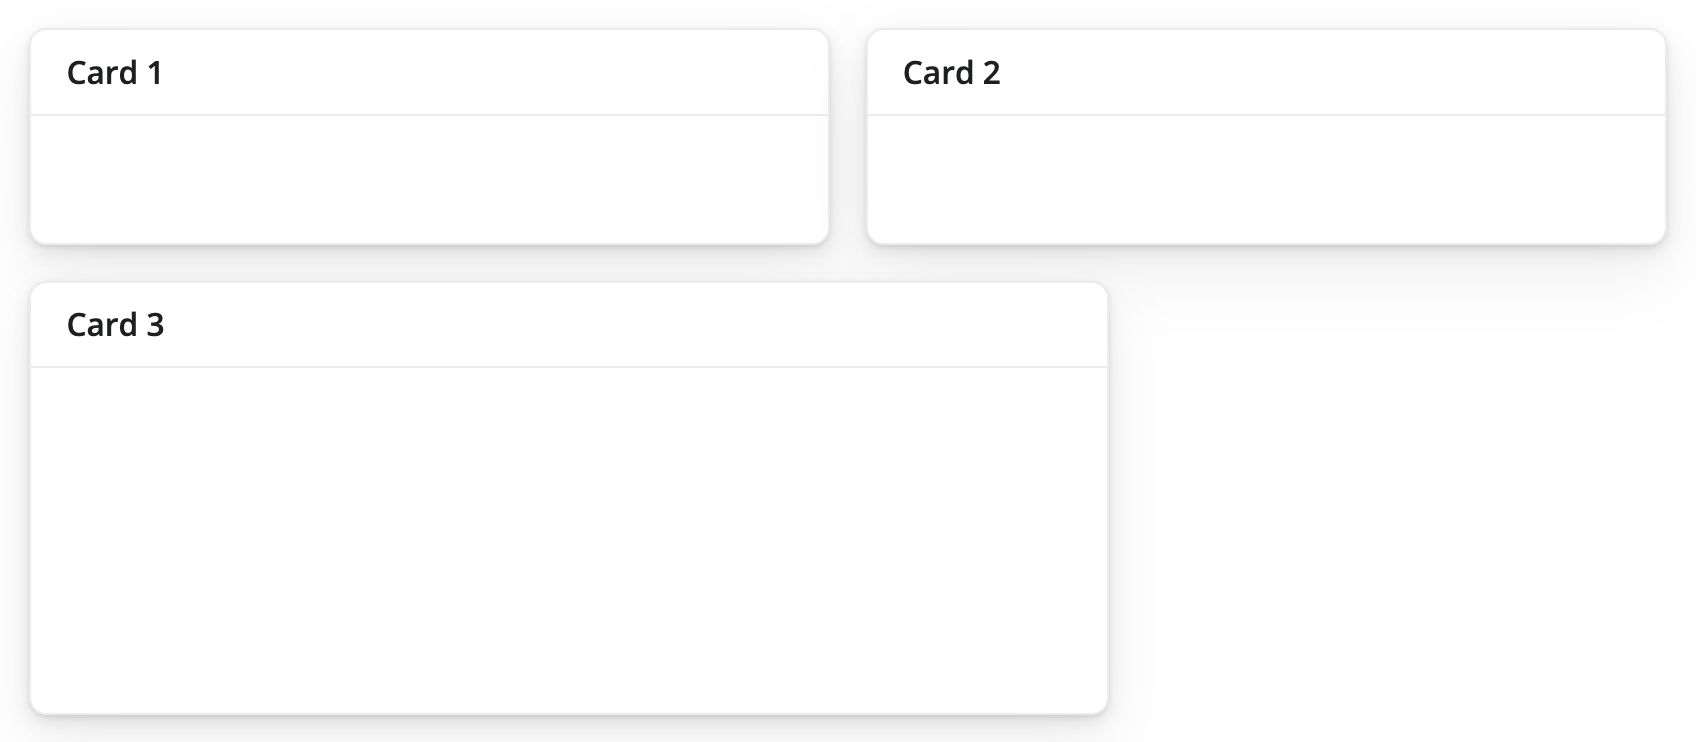The width and height of the screenshot is (1696, 742).
Task: Click inside the empty body of Card 2
Action: pyautogui.click(x=1265, y=180)
